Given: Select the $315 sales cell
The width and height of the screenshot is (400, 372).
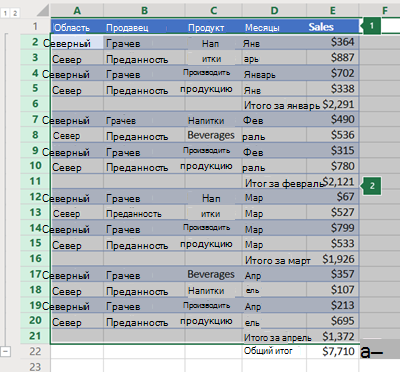Looking at the screenshot, I should pos(333,150).
